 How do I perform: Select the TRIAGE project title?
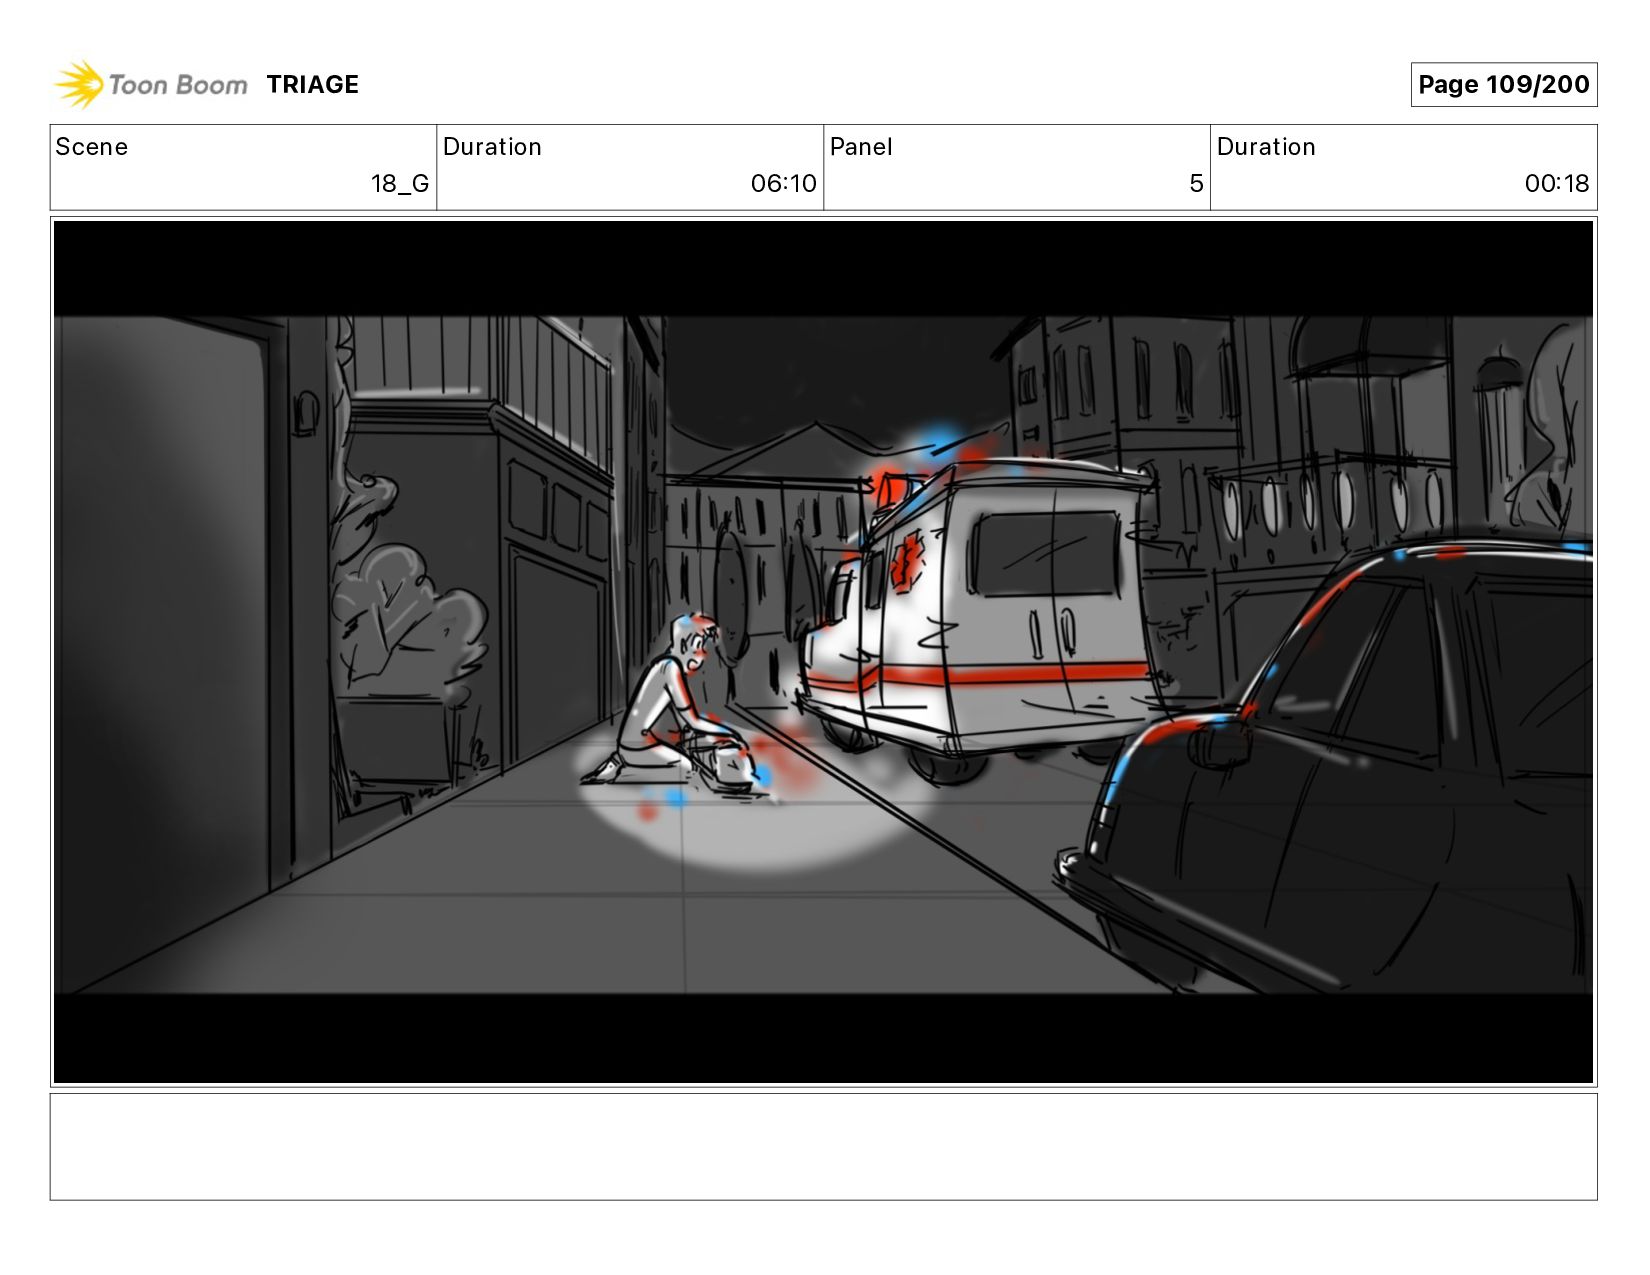click(312, 85)
